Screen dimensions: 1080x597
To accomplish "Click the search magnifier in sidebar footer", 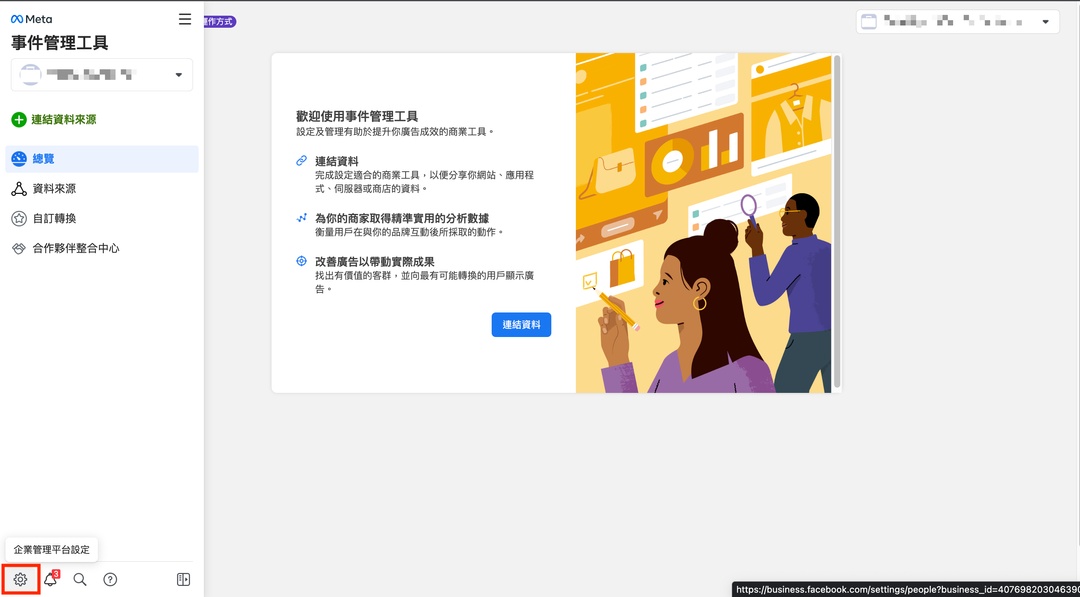I will click(80, 579).
